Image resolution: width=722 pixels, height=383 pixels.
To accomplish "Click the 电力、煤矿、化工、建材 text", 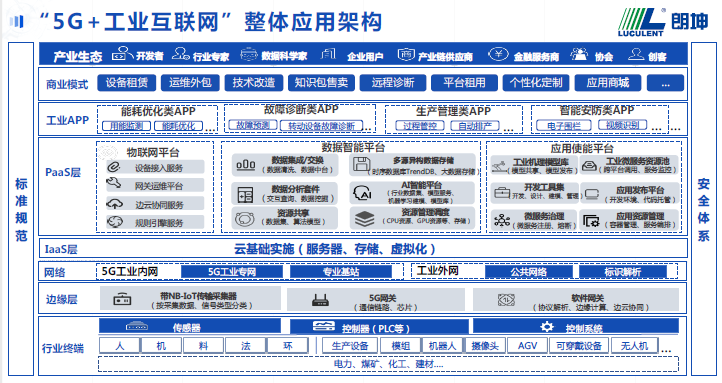I will 388,364.
